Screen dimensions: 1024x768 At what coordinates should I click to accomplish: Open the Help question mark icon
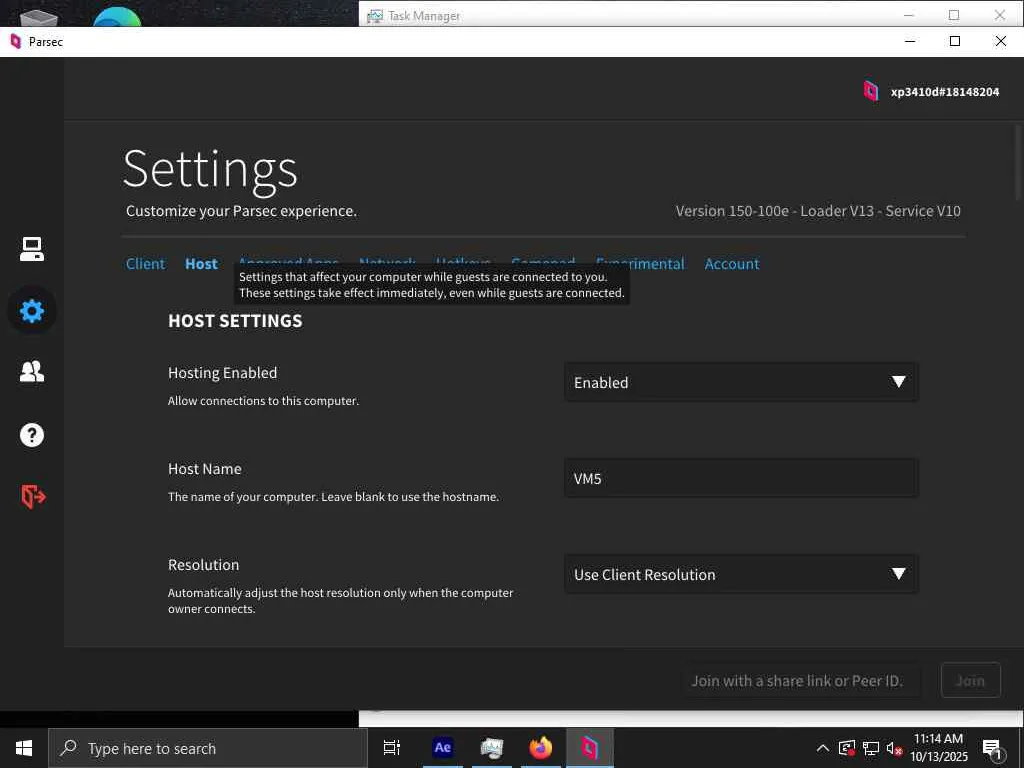click(x=31, y=434)
